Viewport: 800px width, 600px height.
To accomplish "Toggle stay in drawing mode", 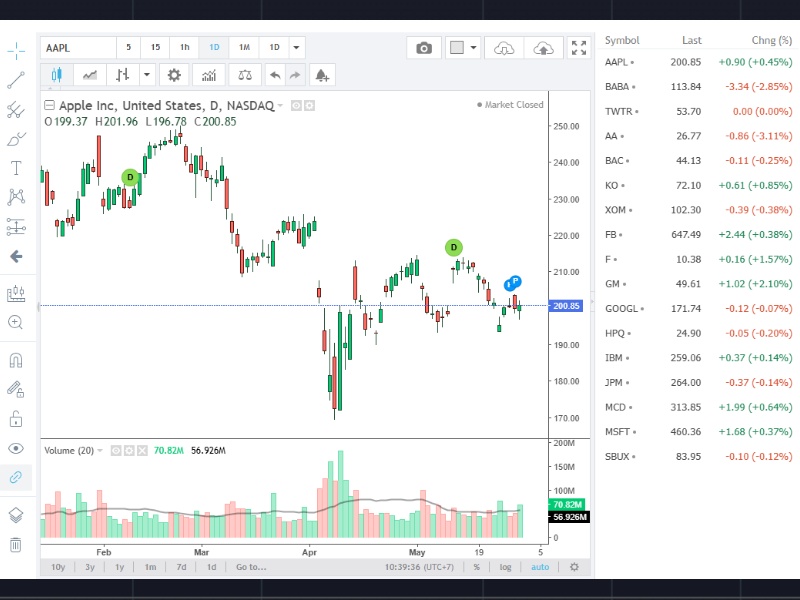I will tap(16, 390).
